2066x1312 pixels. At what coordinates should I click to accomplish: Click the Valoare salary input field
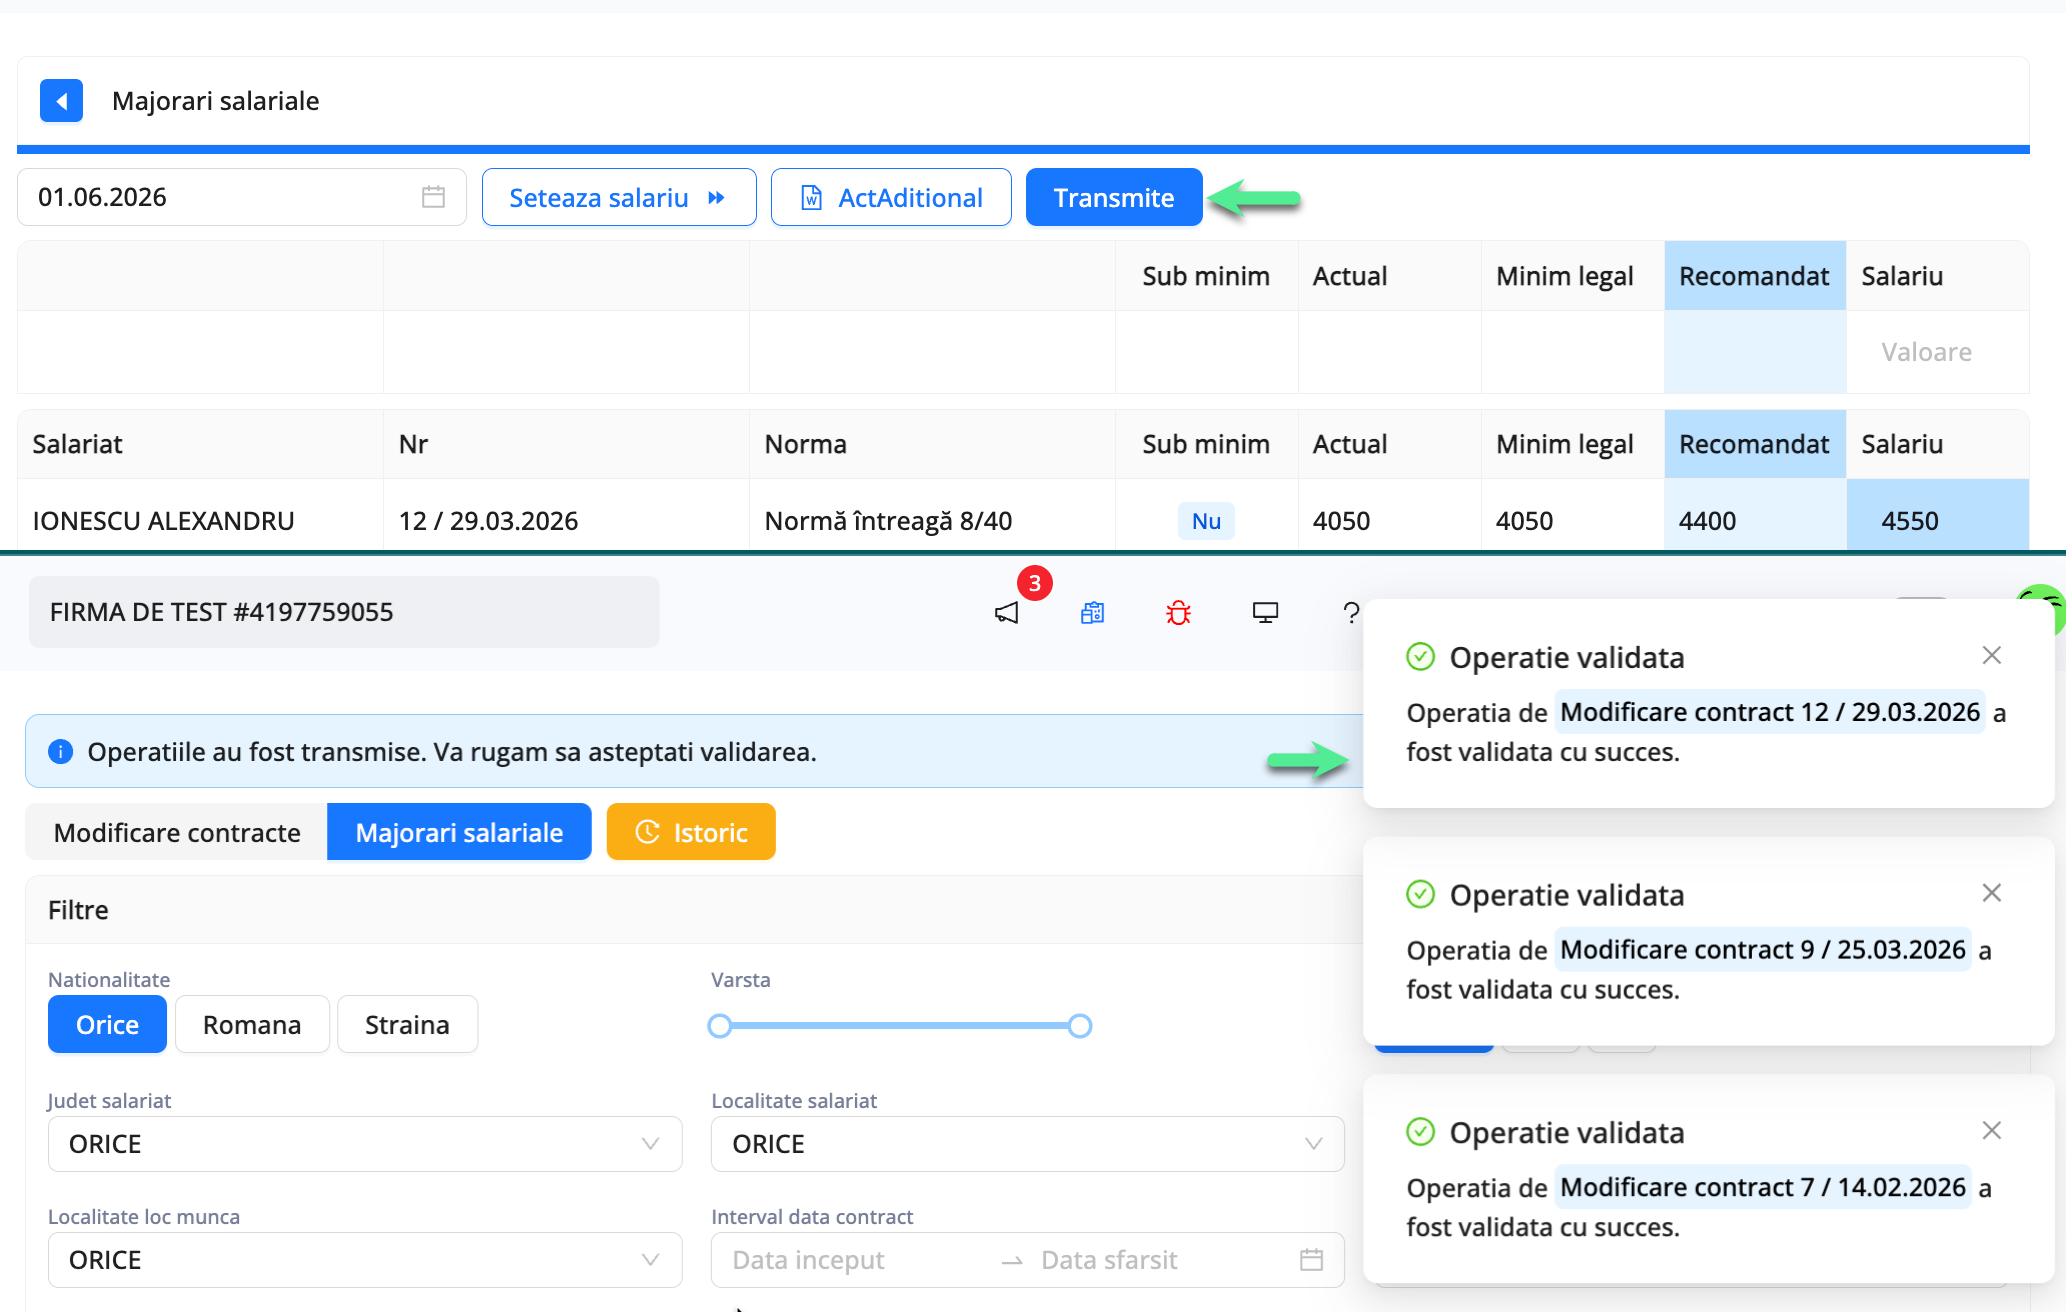coord(1937,352)
